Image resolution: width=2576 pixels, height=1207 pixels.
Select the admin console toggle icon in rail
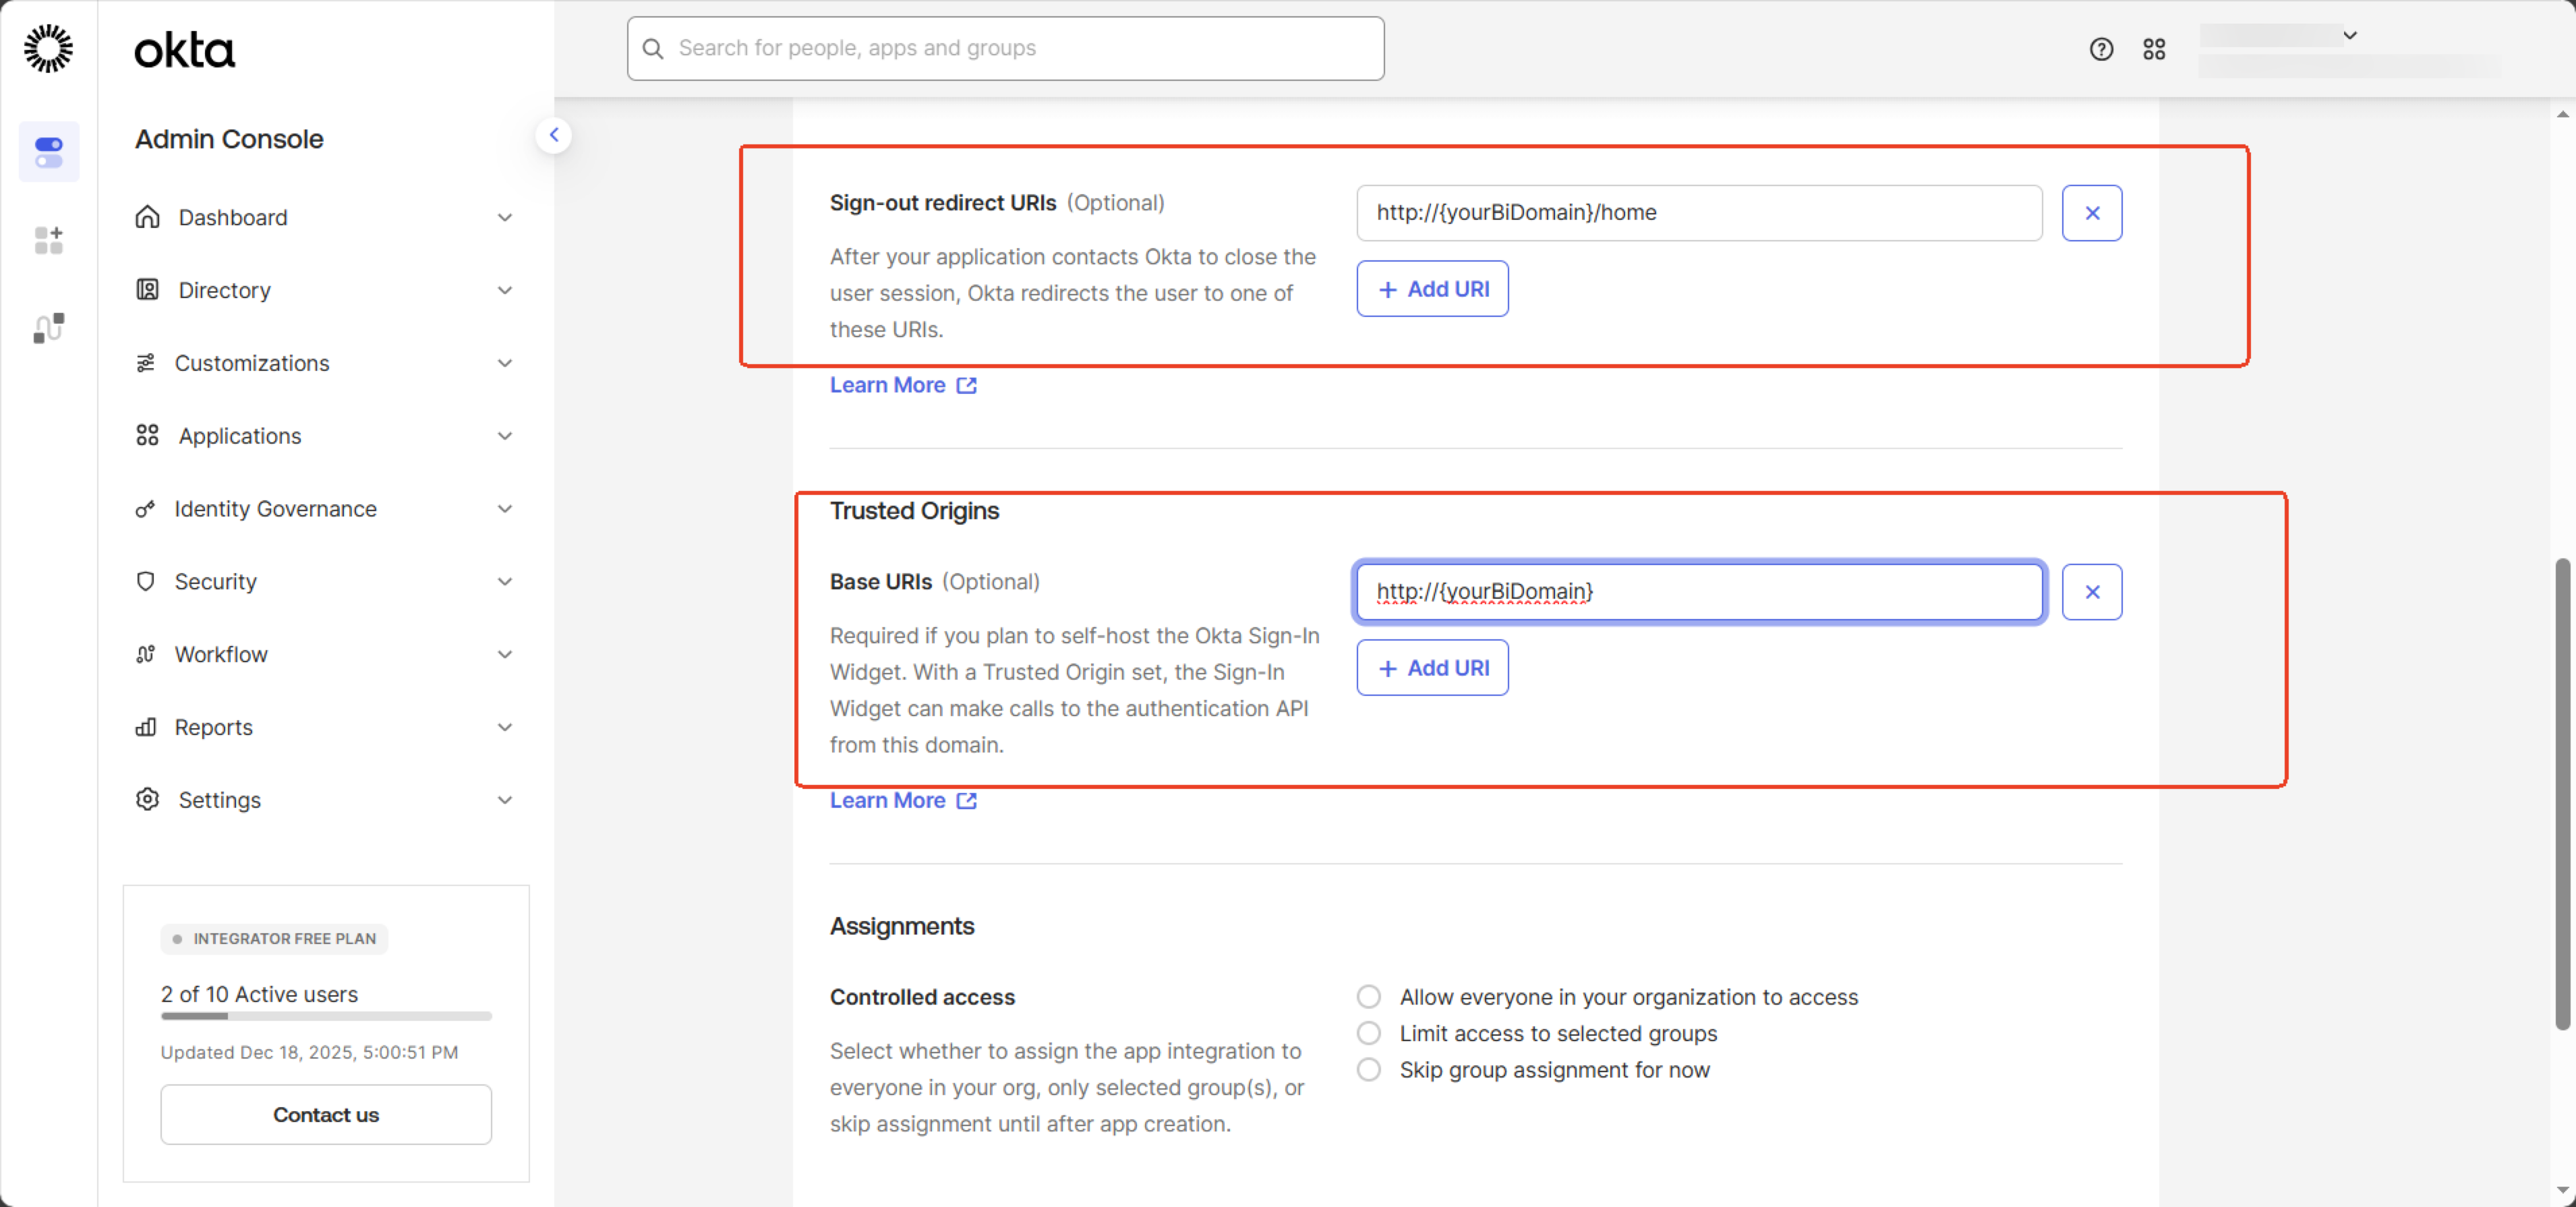[x=49, y=152]
